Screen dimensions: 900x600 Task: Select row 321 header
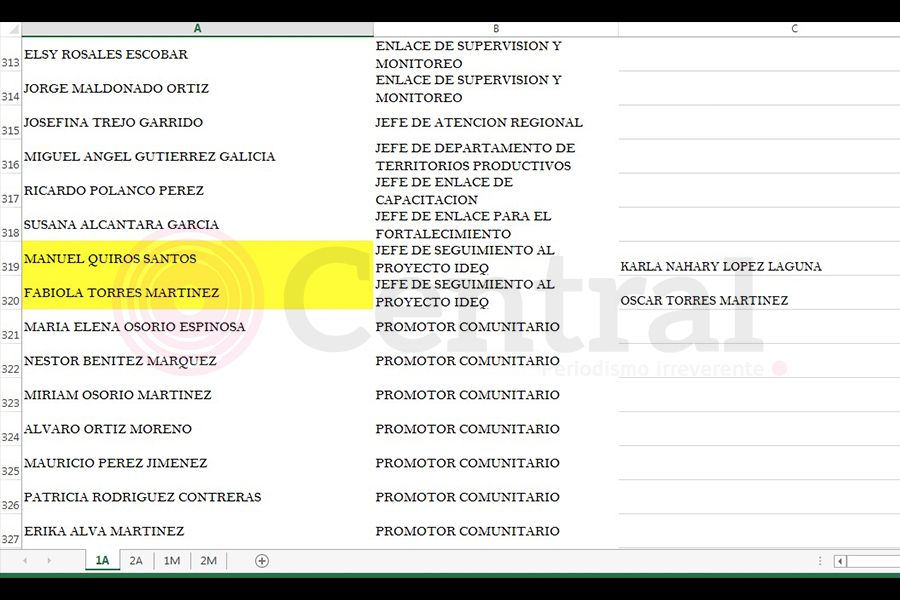point(10,327)
